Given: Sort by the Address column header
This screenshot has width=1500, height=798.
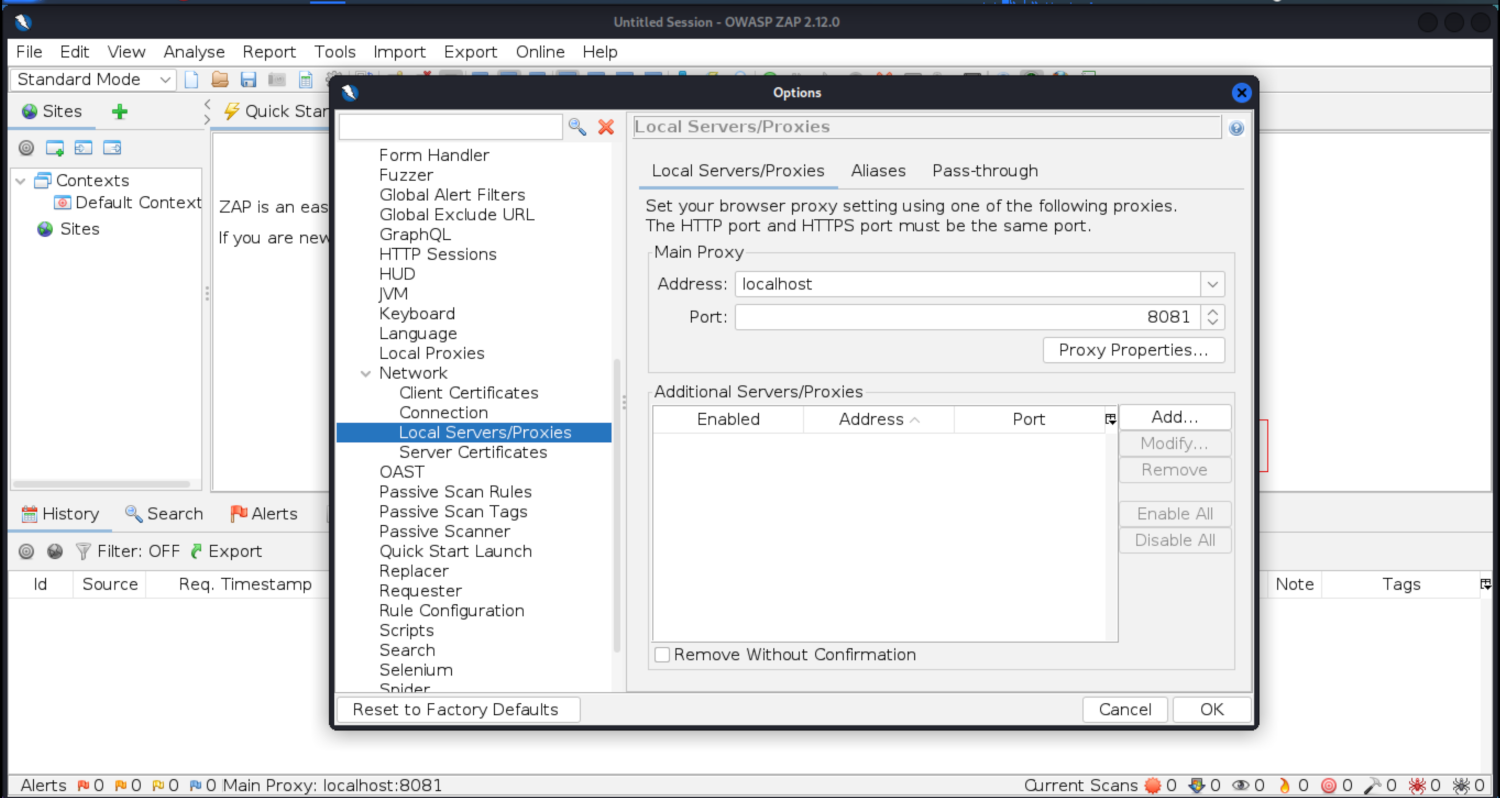Looking at the screenshot, I should 878,419.
